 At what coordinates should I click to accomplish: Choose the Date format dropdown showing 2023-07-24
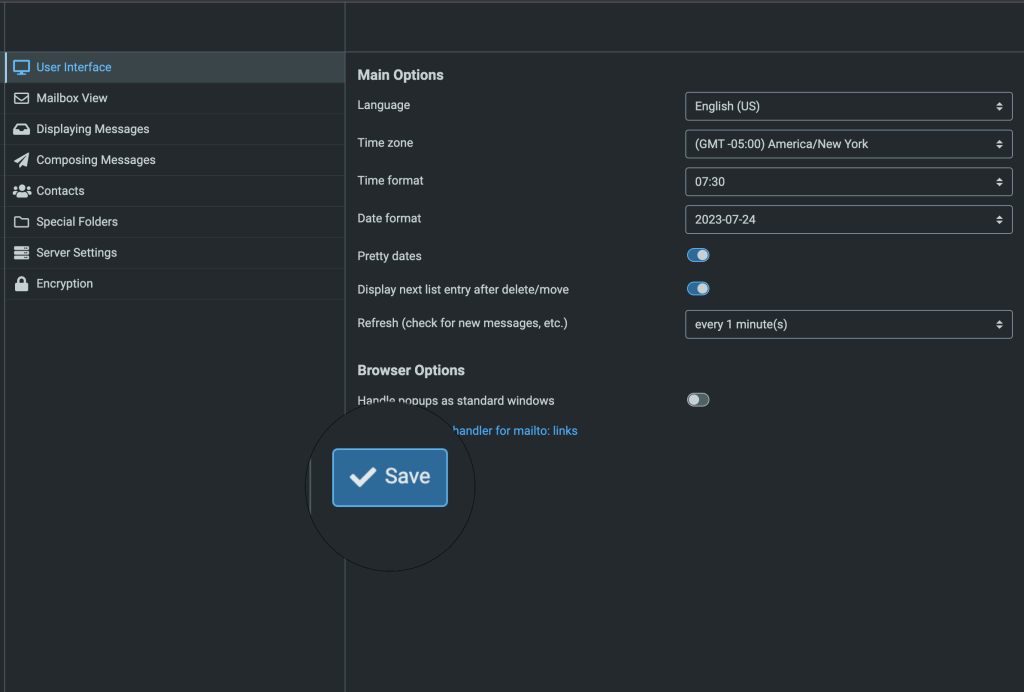848,219
